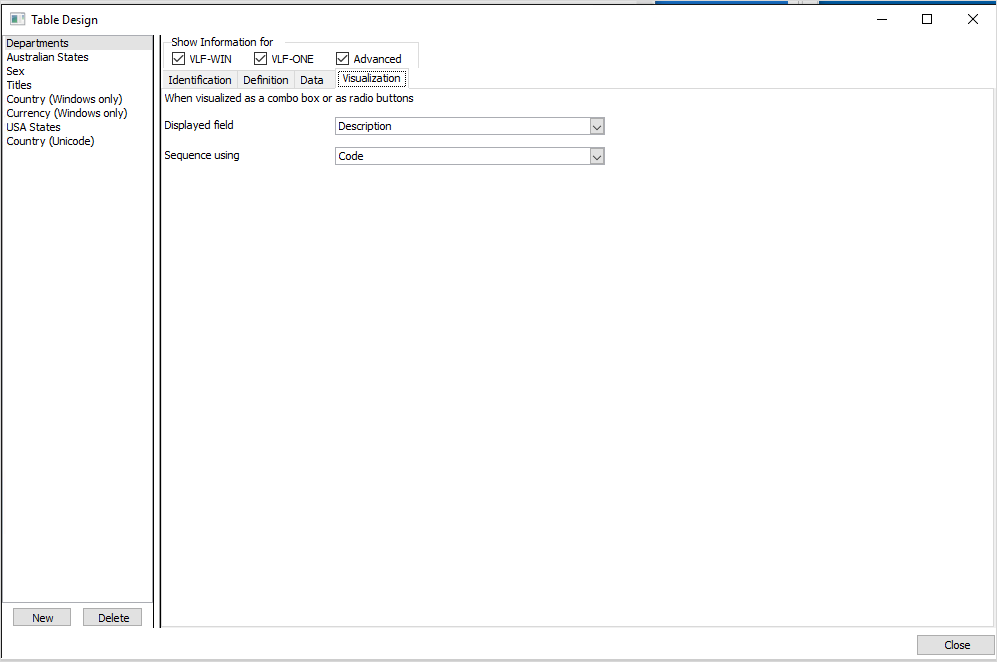Uncheck the Advanced checkbox
The image size is (997, 662).
342,59
